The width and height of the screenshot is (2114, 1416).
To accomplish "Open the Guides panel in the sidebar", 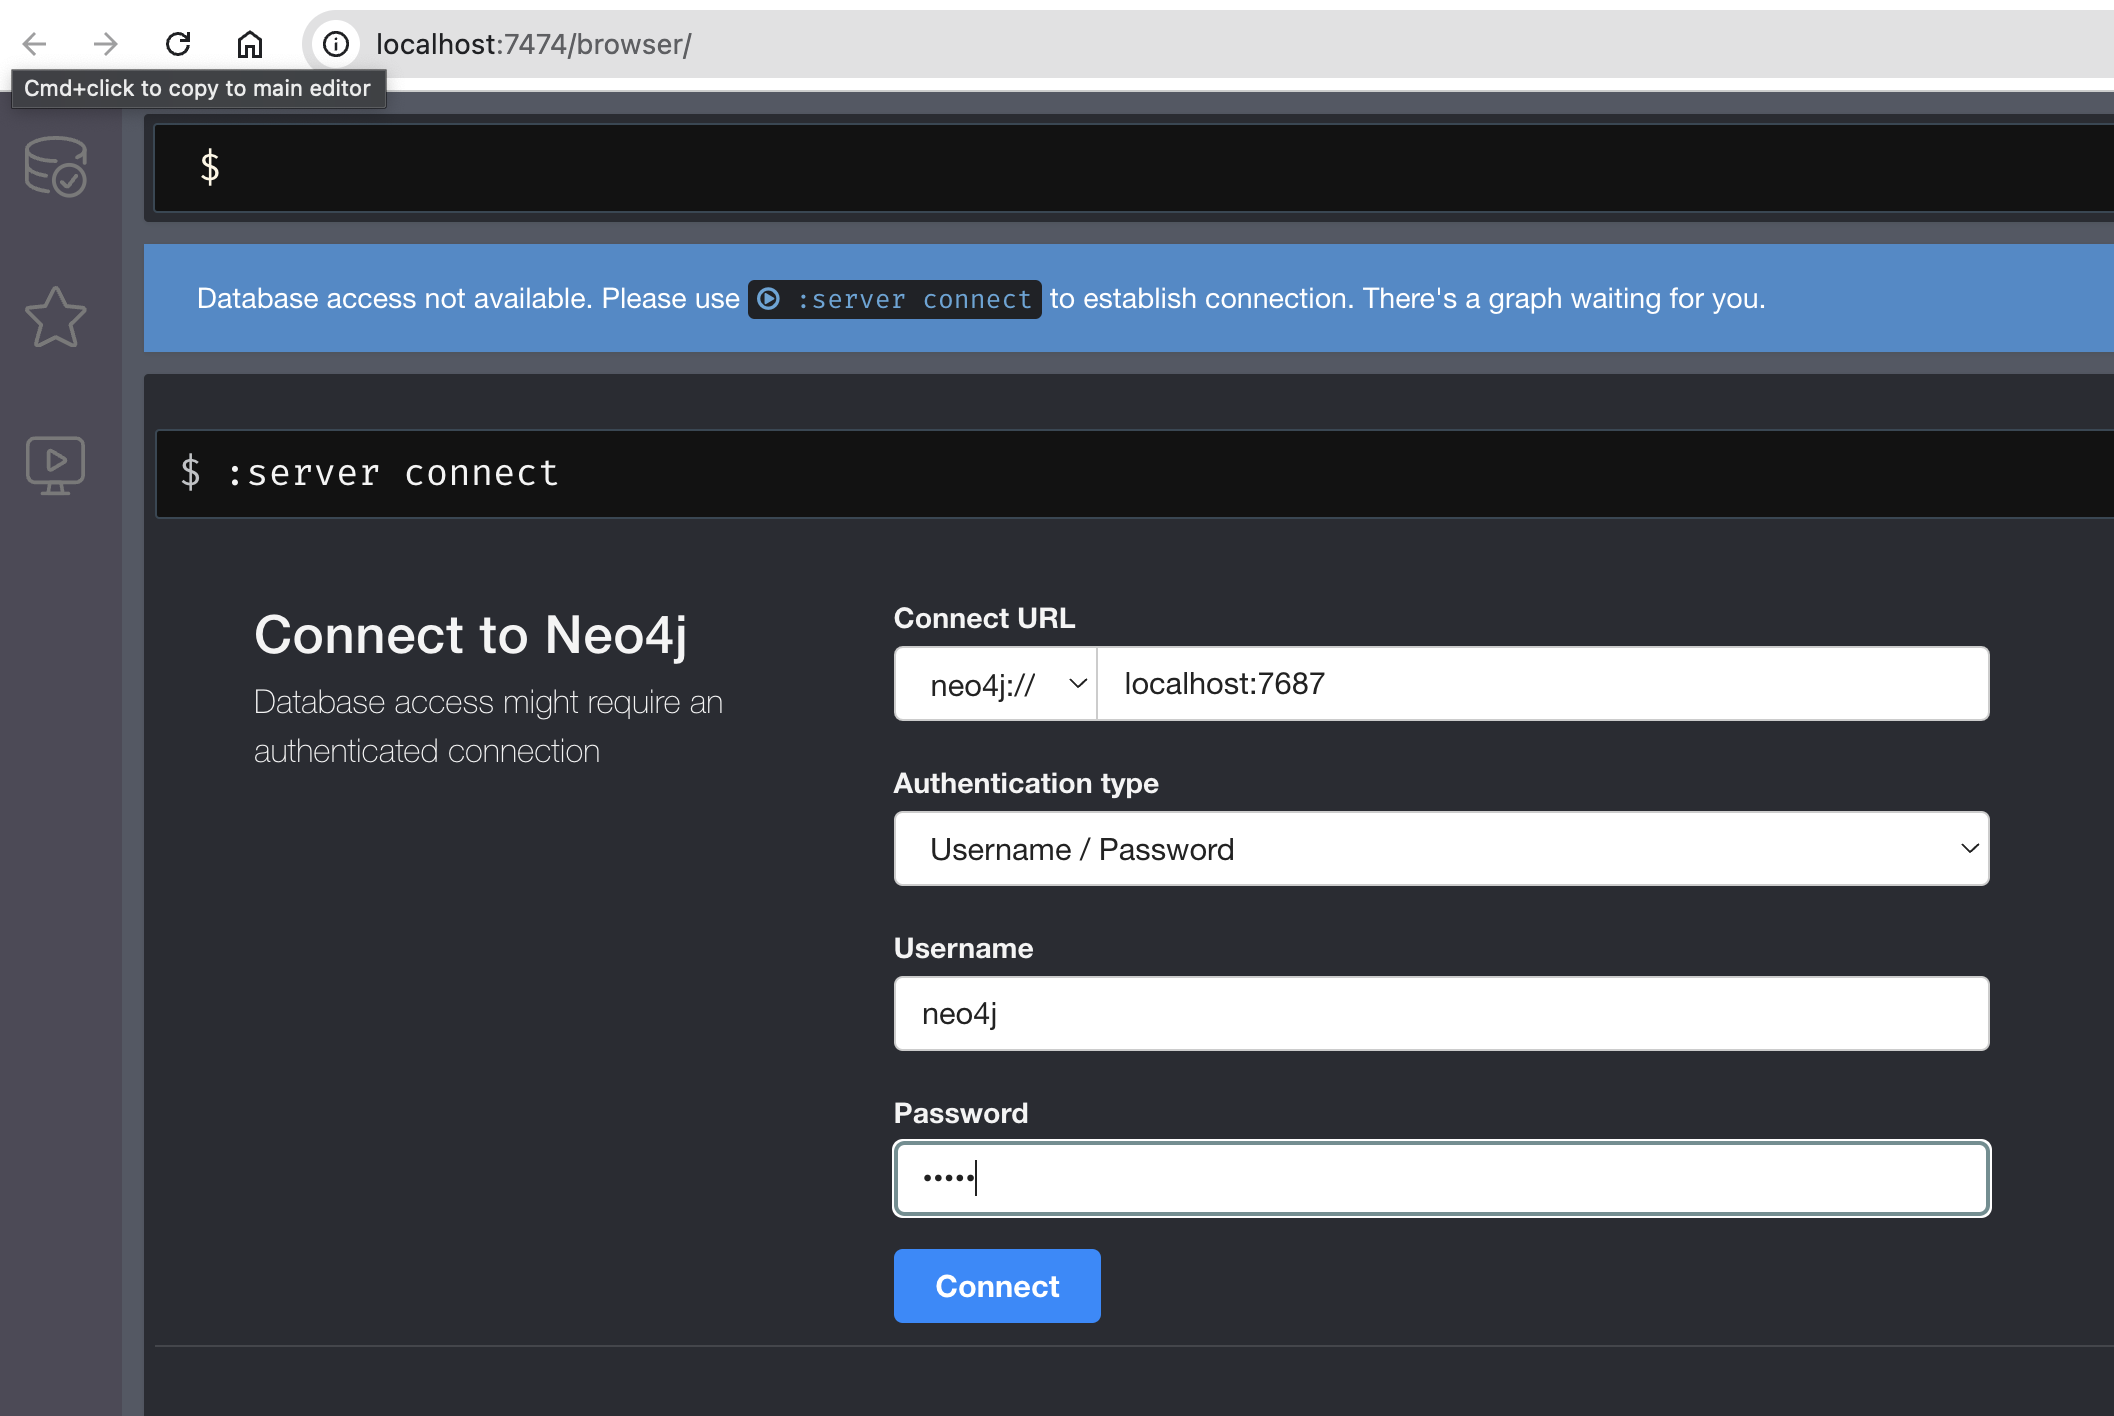I will tap(56, 463).
